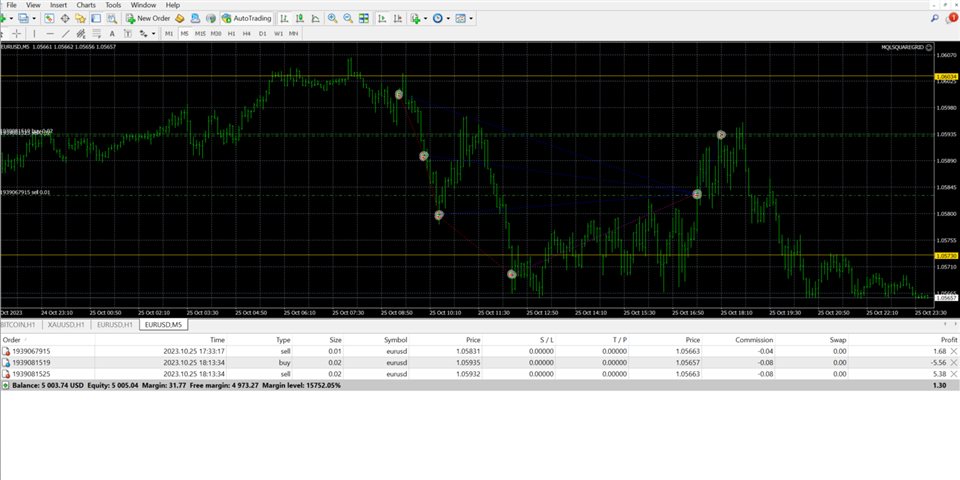Select profit value -5.56 in orders
This screenshot has width=960, height=480.
click(938, 362)
